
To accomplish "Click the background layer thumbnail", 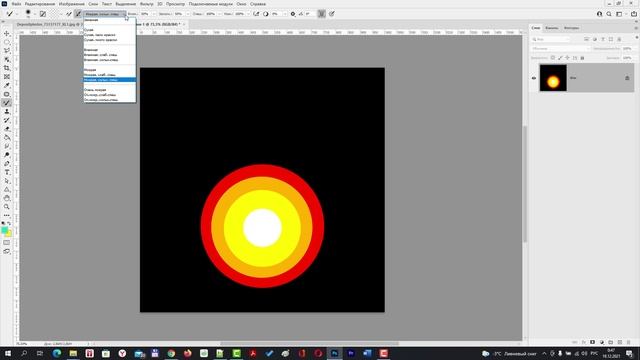I will coord(553,78).
